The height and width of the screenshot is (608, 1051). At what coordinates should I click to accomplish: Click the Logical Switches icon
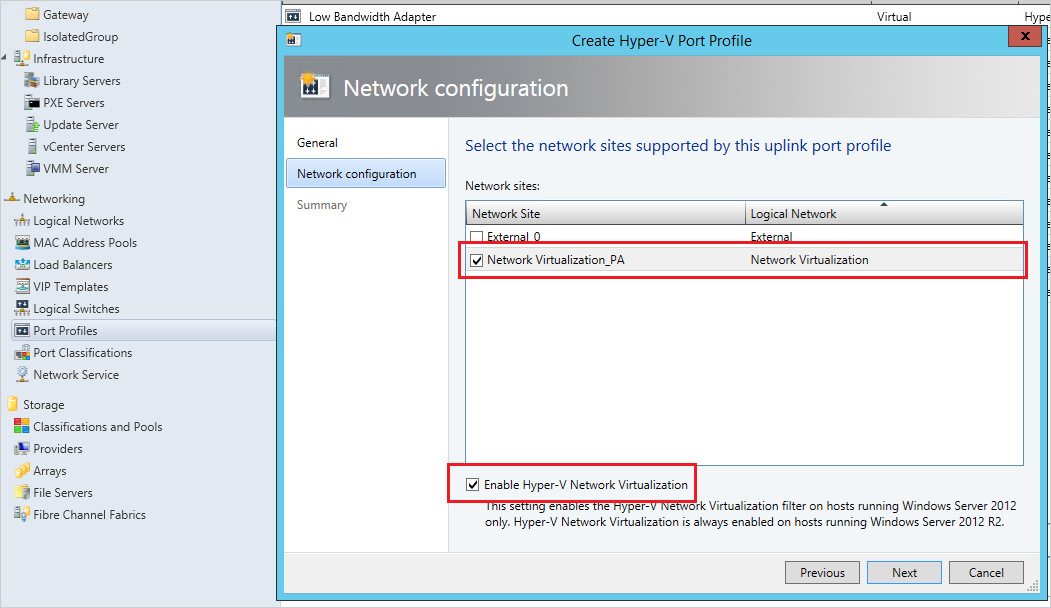tap(22, 308)
